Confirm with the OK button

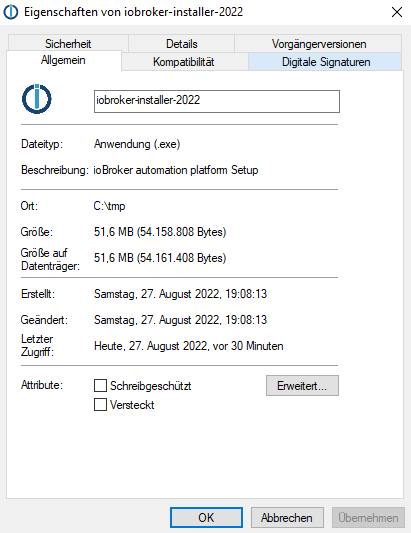coord(206,517)
